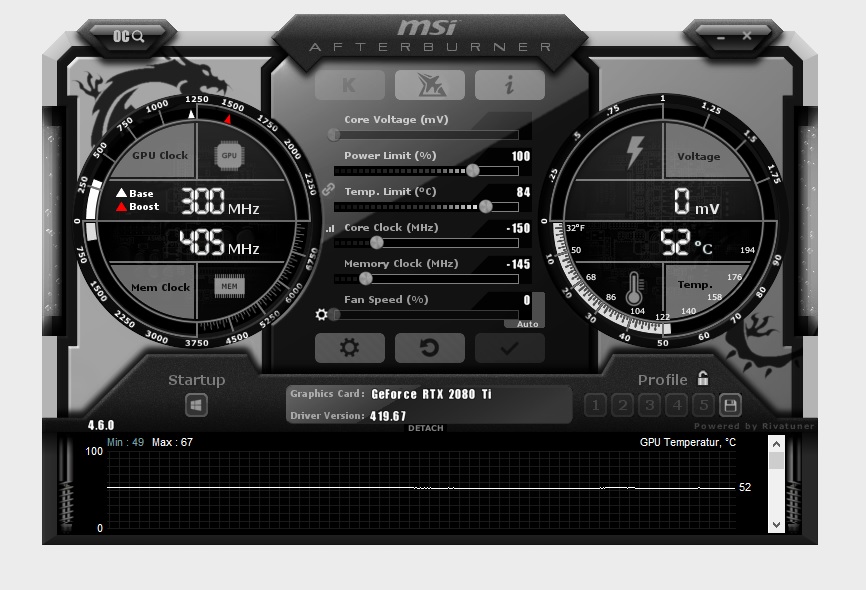This screenshot has height=590, width=866.
Task: Open the information i button
Action: (x=510, y=85)
